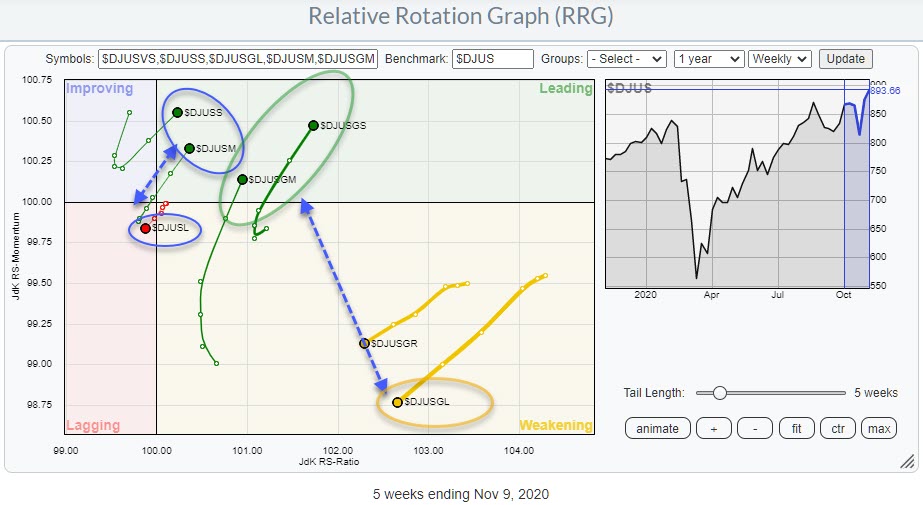Select the $DJUSS data point marker
The width and height of the screenshot is (923, 505).
tap(177, 112)
